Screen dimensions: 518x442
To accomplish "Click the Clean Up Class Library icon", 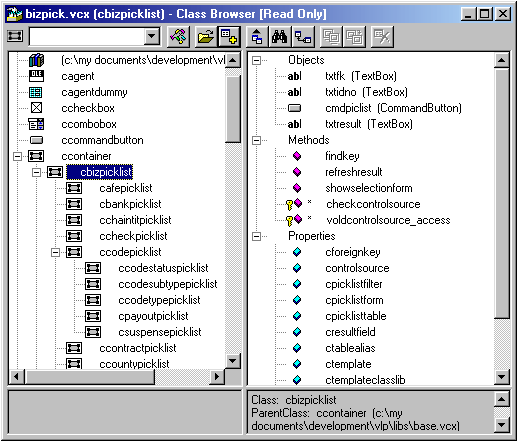I will pos(382,36).
